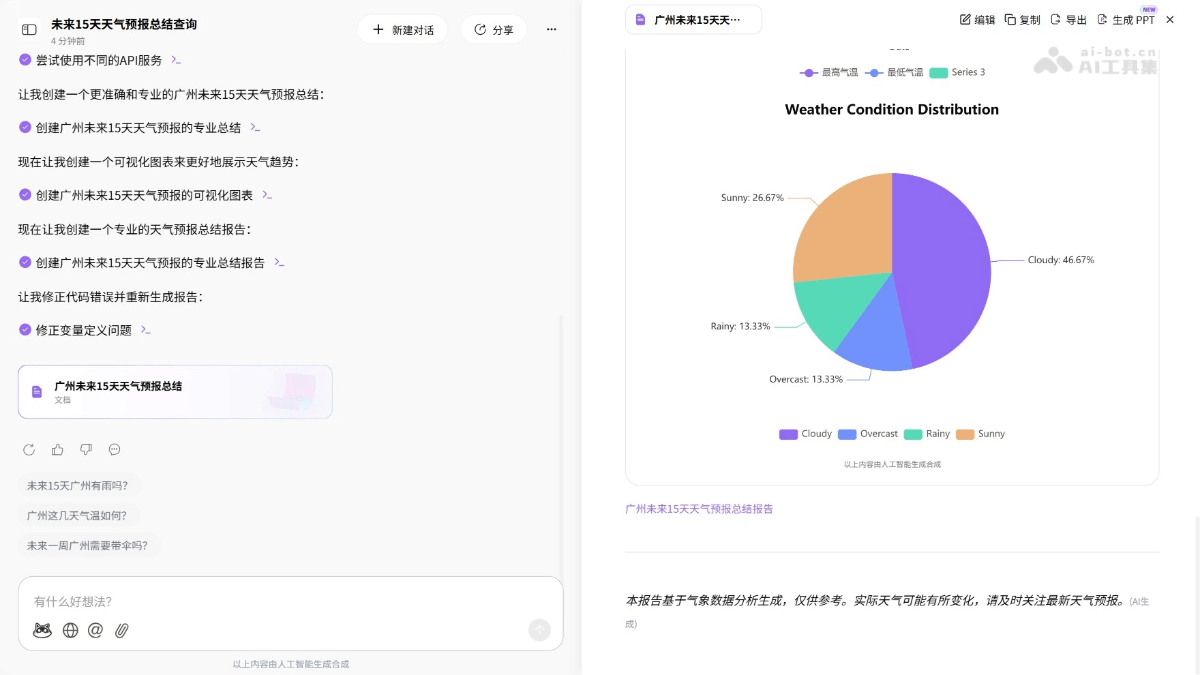
Task: Click the mascot model selector icon
Action: pyautogui.click(x=42, y=630)
